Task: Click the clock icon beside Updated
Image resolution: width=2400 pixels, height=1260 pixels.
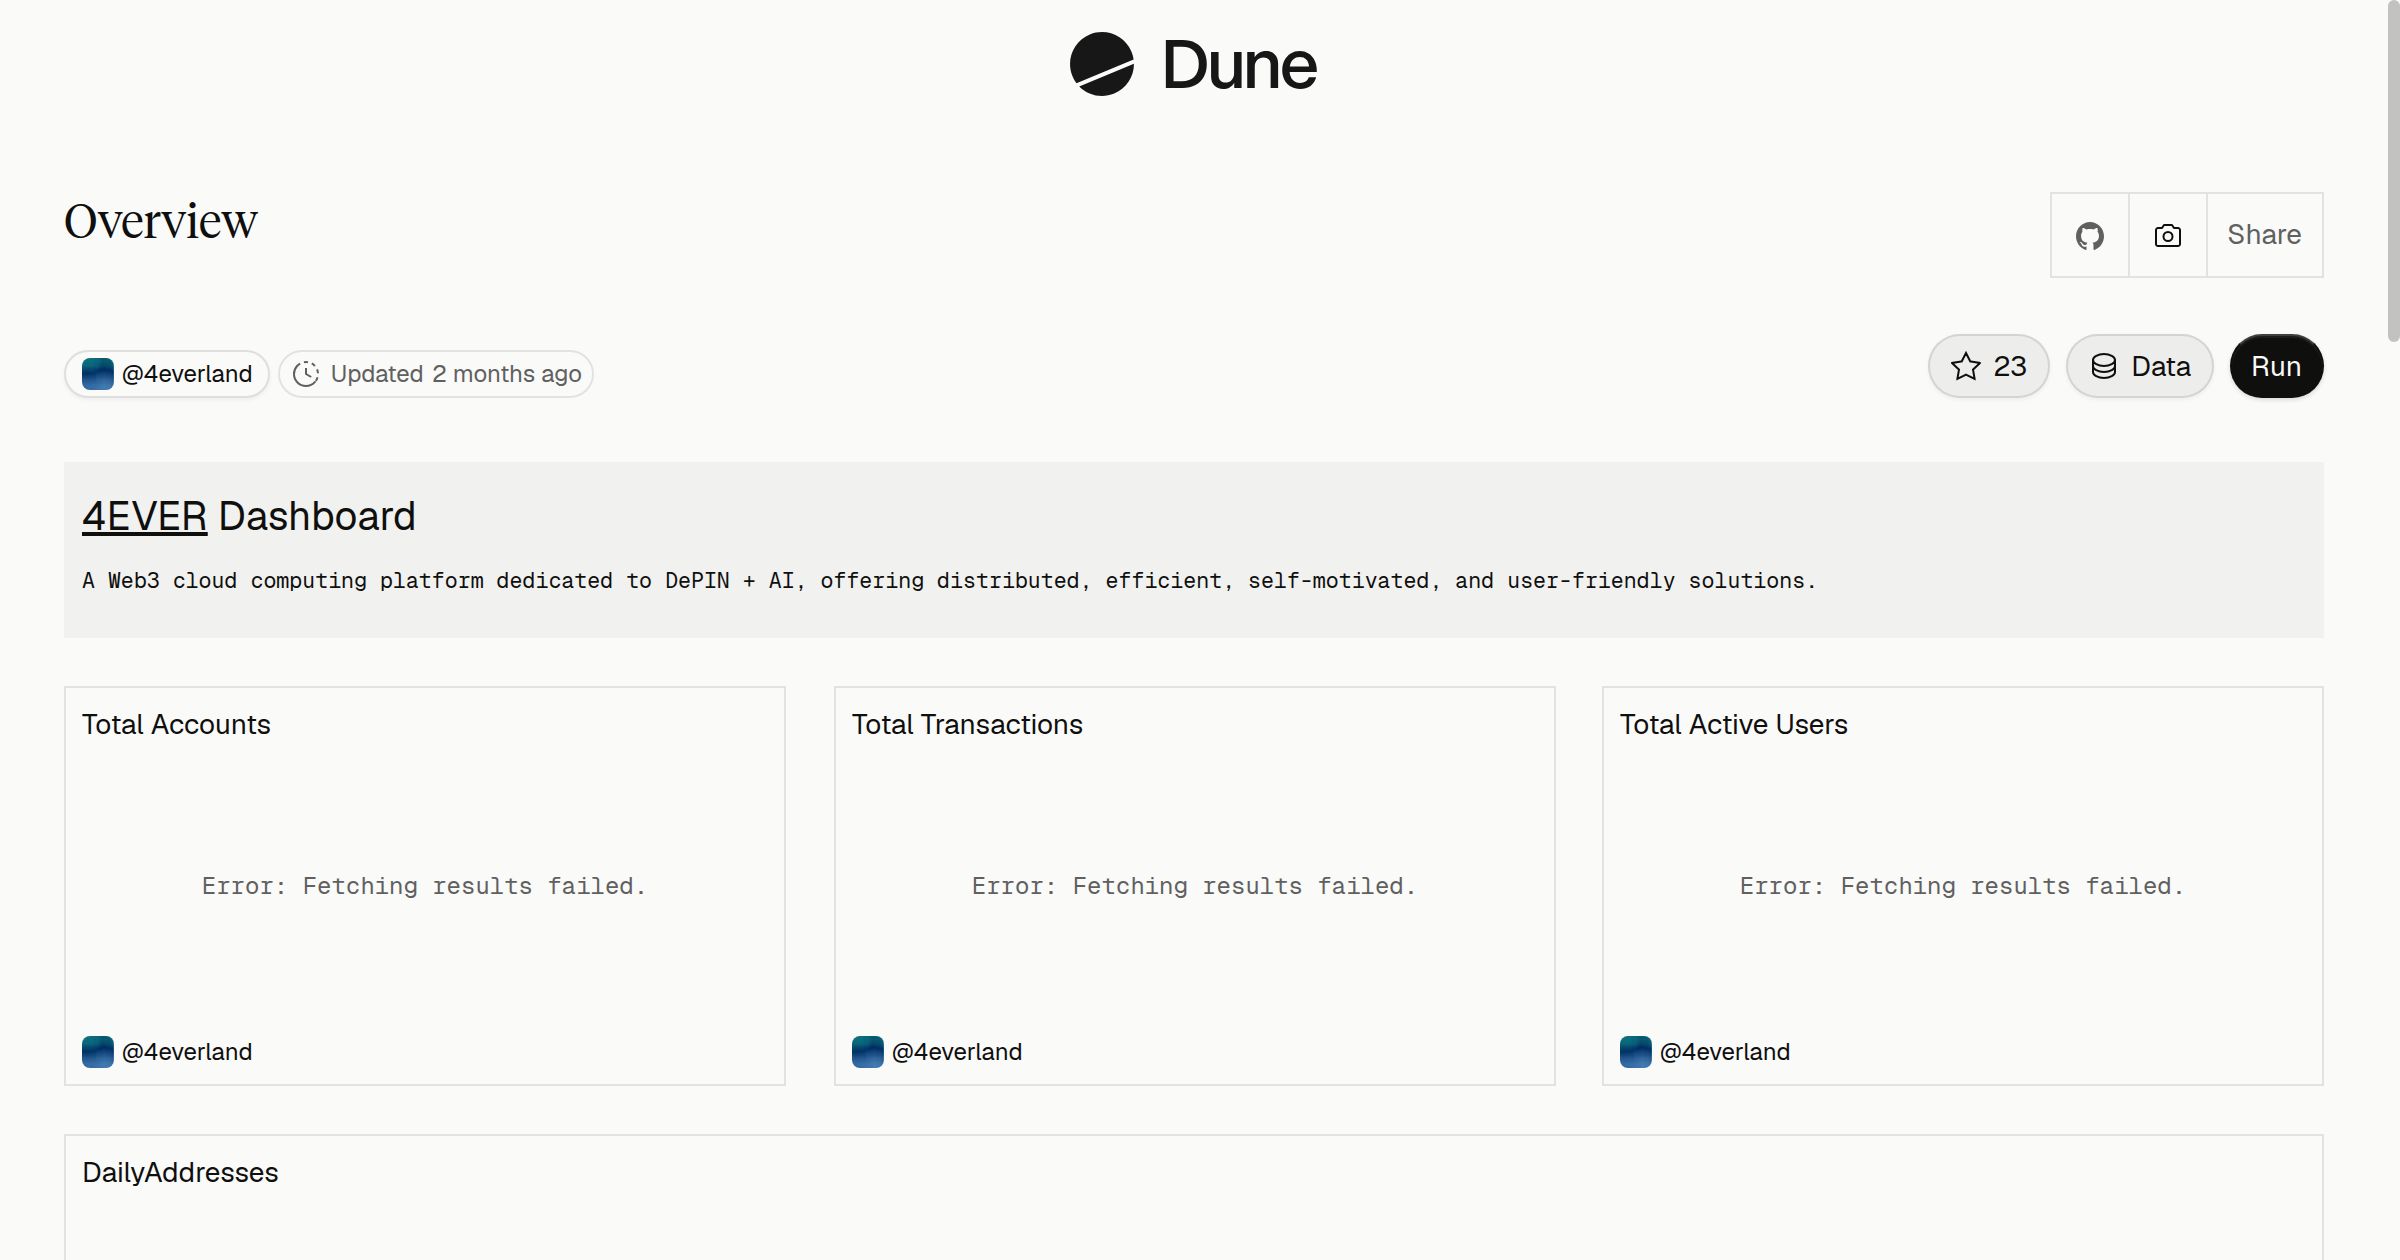Action: pos(306,374)
